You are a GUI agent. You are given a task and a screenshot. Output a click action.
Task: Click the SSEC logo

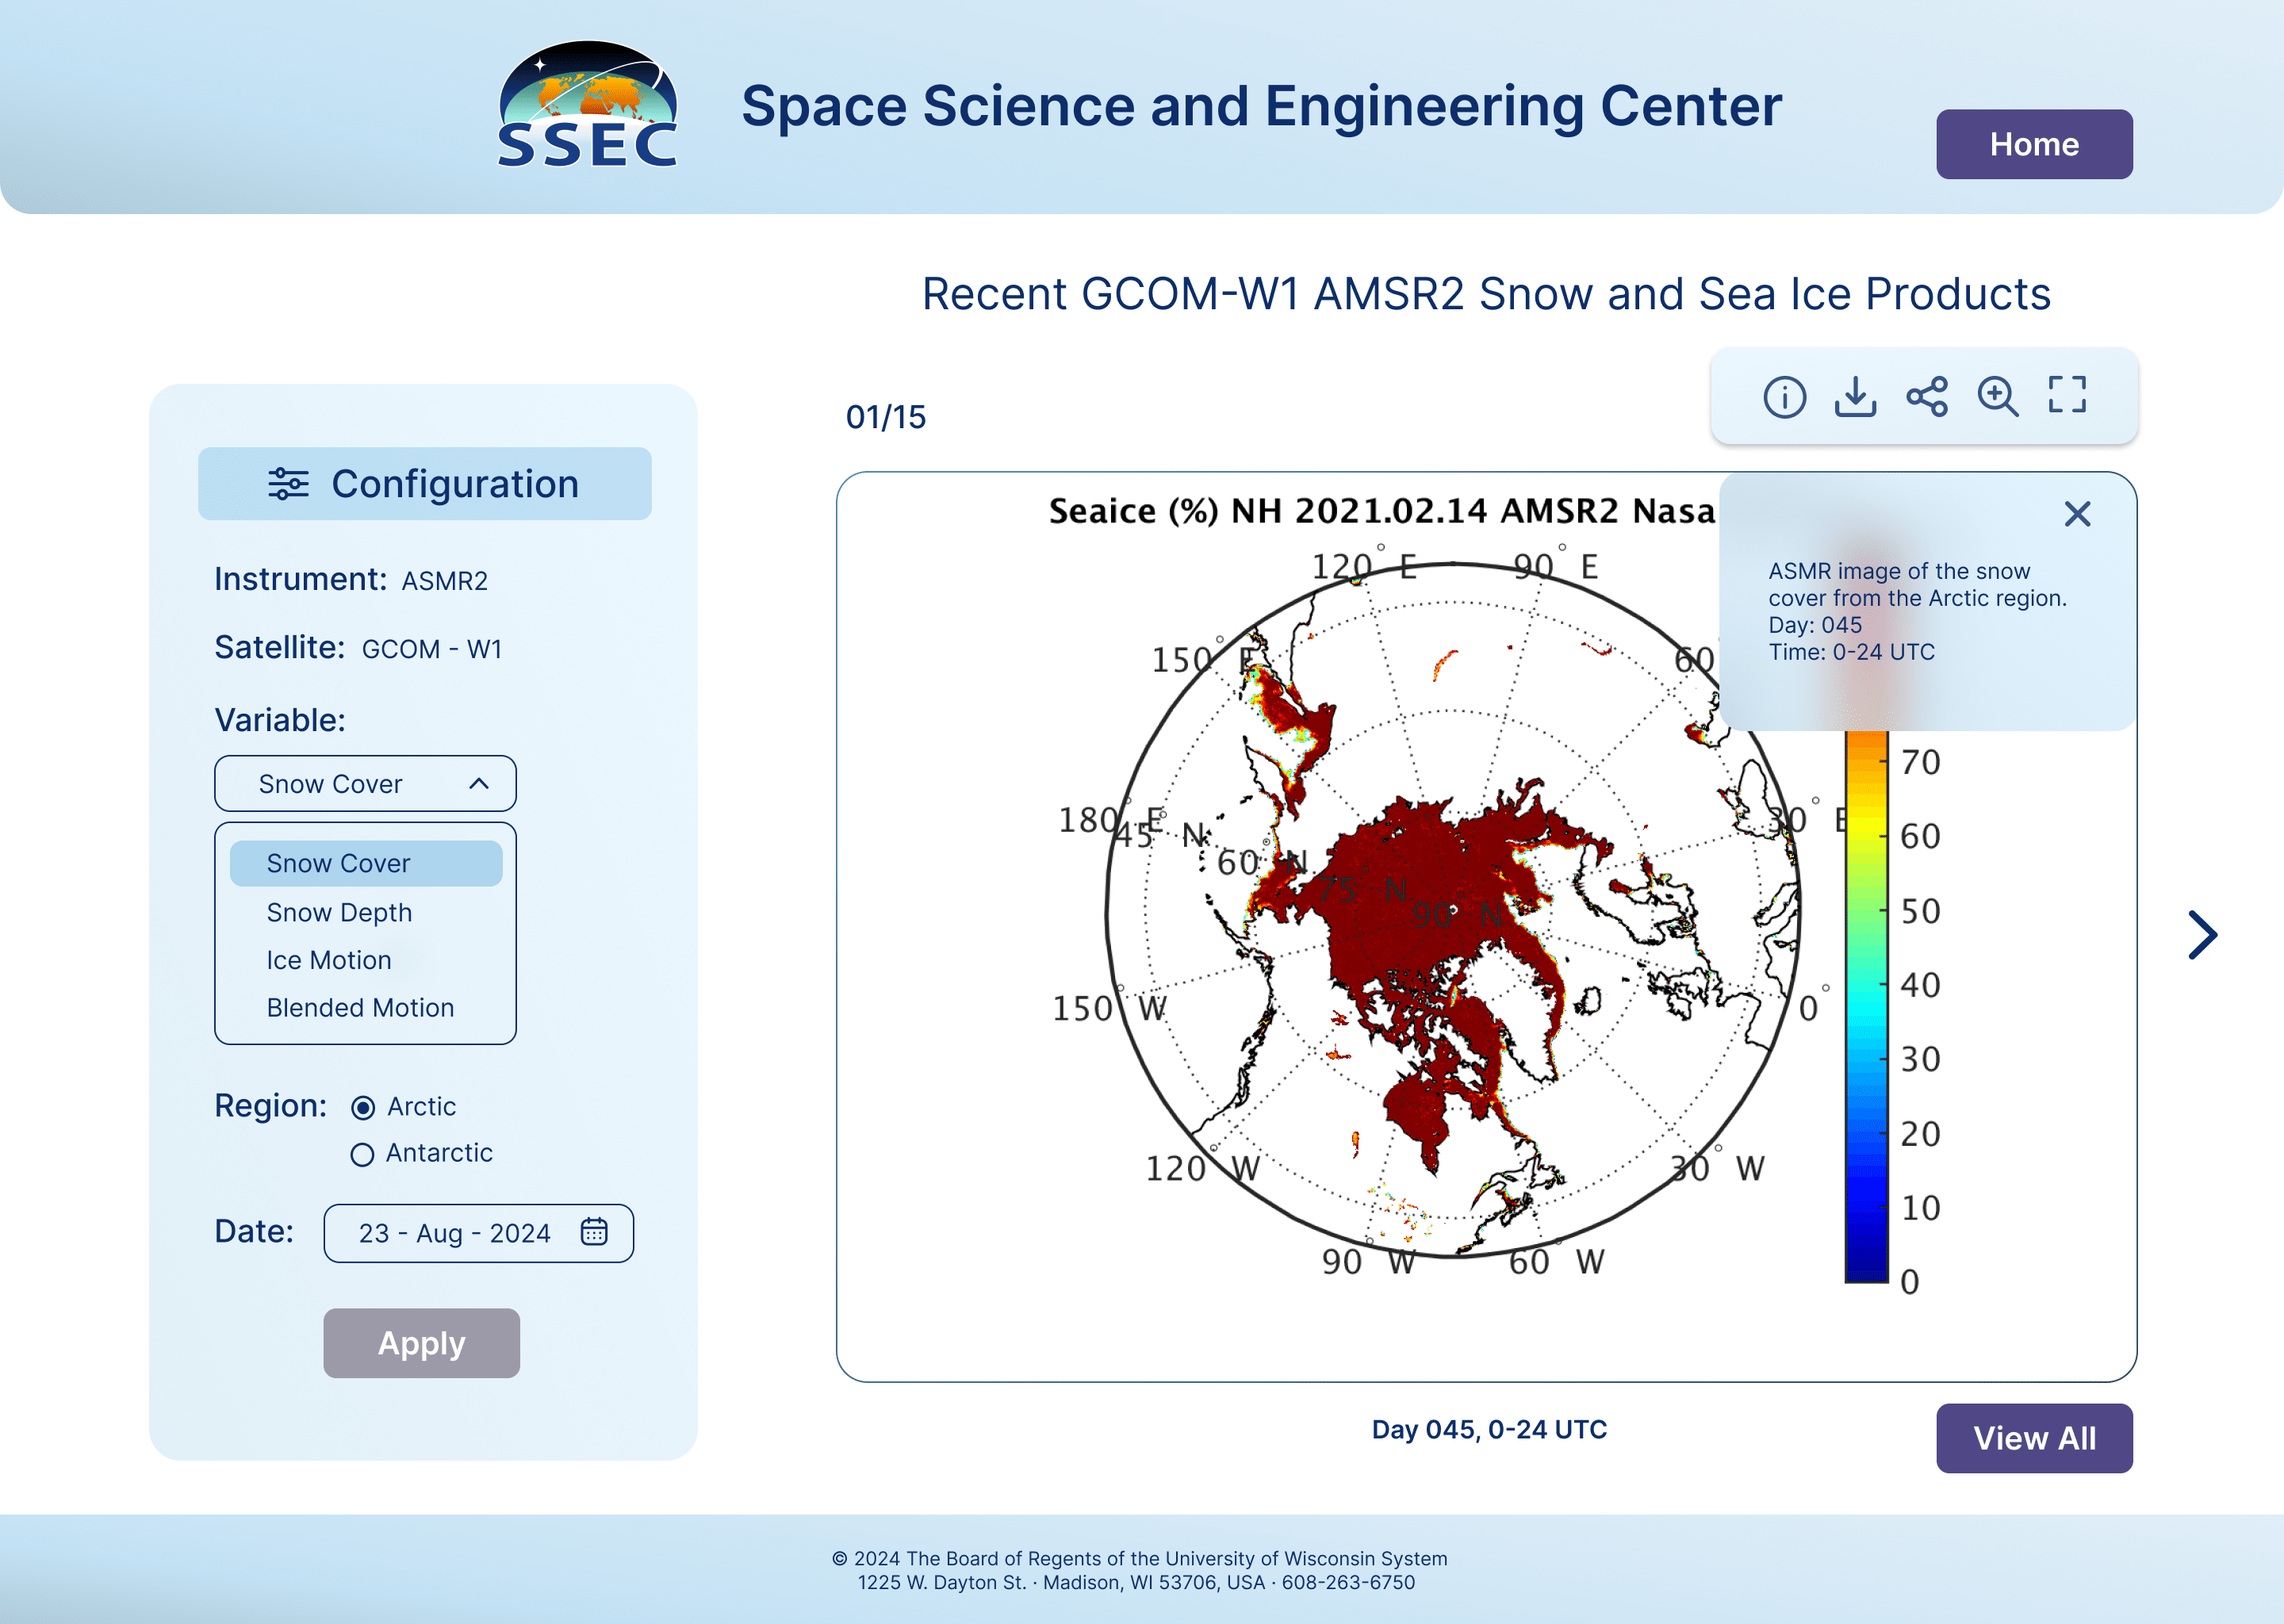[x=588, y=105]
